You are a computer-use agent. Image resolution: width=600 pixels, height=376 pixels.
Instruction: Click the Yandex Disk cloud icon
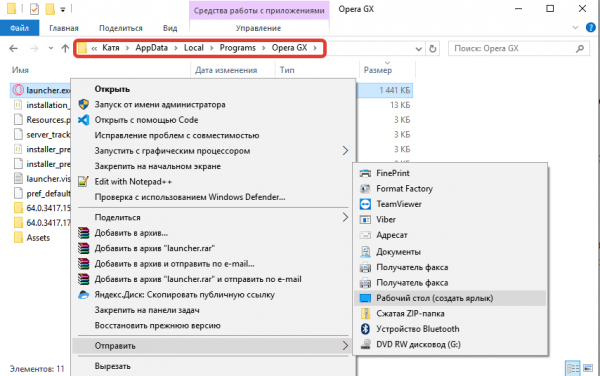coord(83,295)
